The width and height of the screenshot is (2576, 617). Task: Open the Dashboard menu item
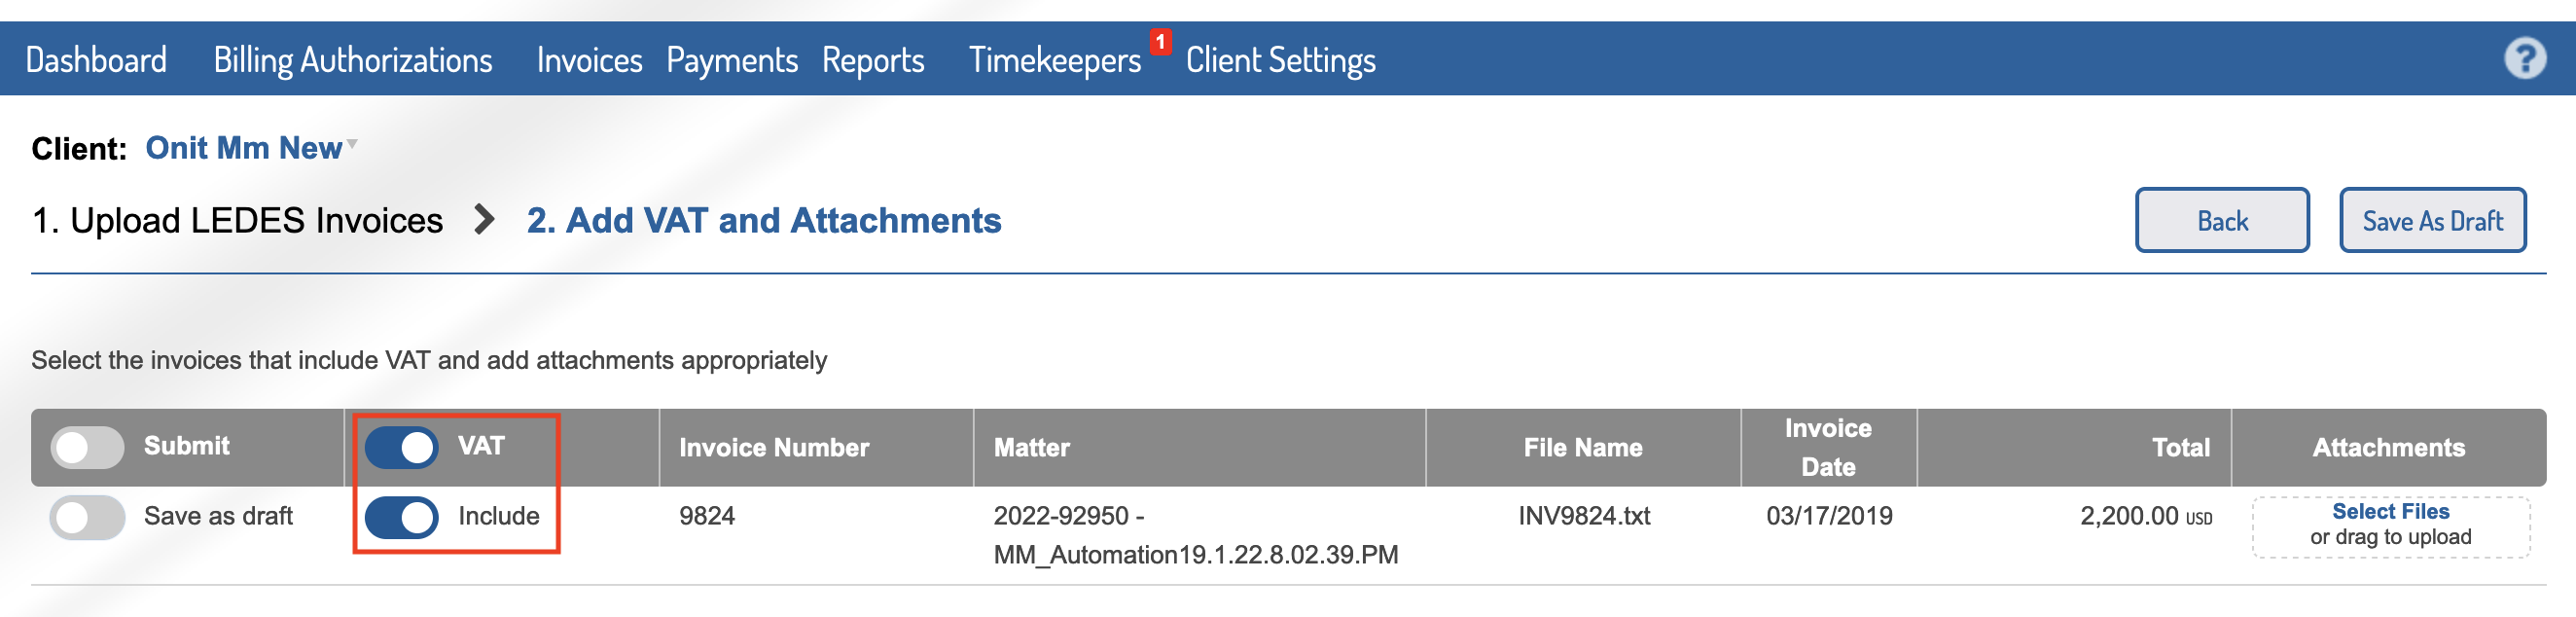[x=96, y=60]
